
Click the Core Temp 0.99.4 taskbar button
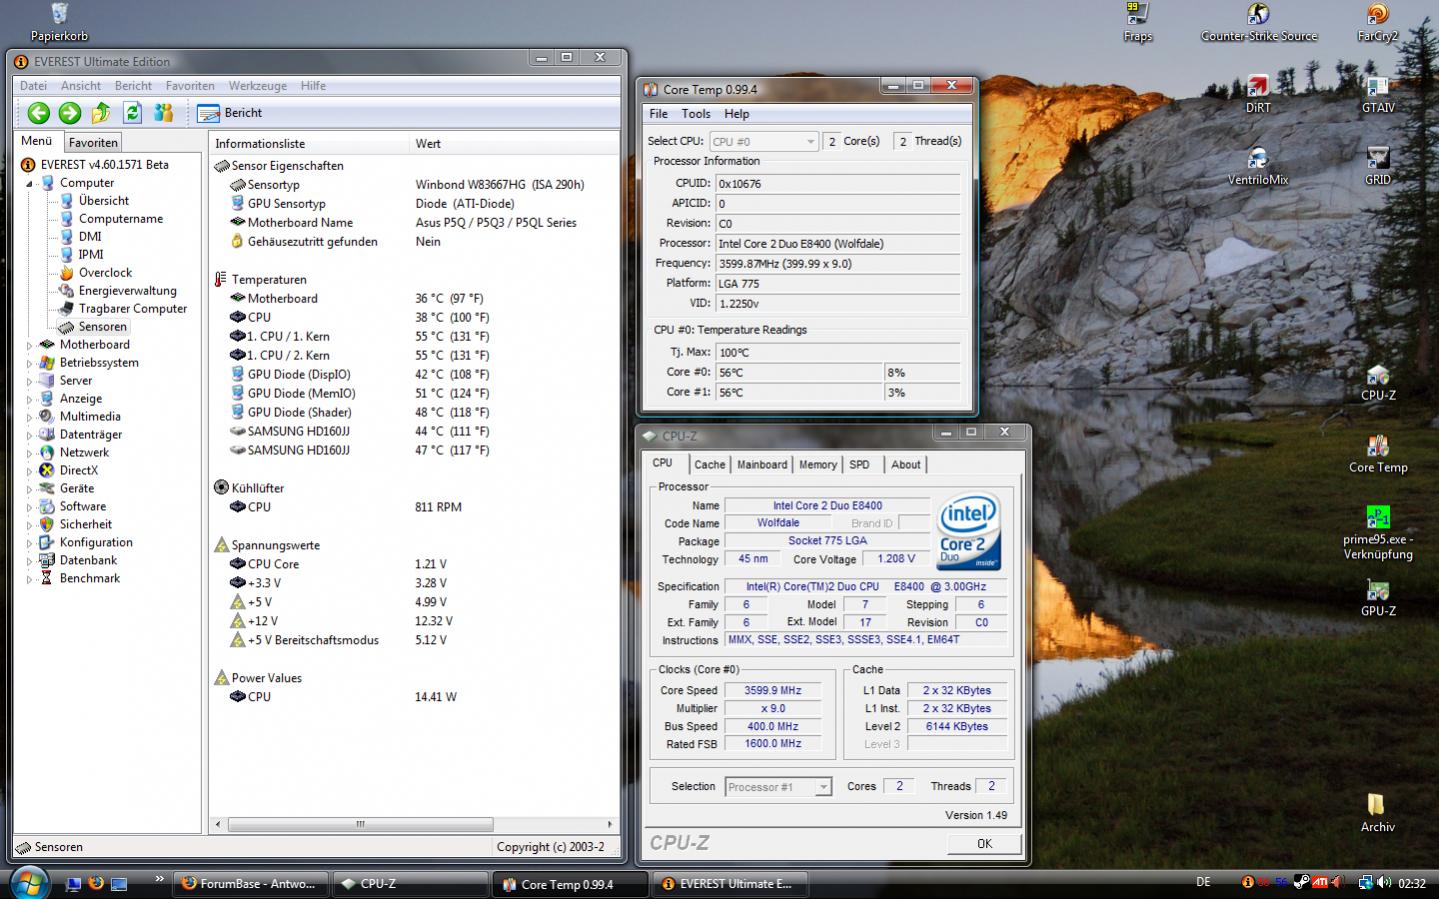(569, 884)
